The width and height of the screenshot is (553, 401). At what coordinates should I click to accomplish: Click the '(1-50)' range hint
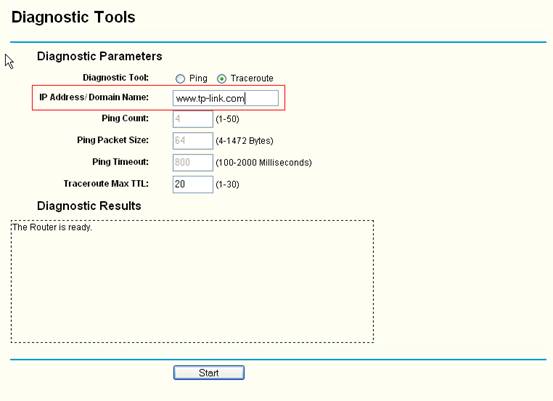[227, 119]
